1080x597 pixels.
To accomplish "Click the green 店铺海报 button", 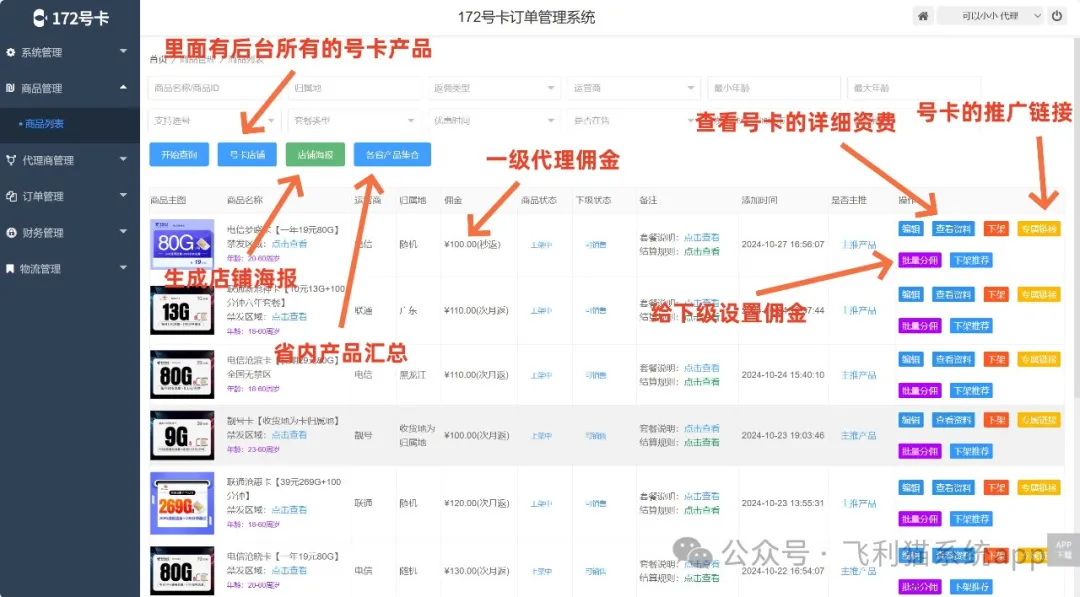I will [315, 155].
